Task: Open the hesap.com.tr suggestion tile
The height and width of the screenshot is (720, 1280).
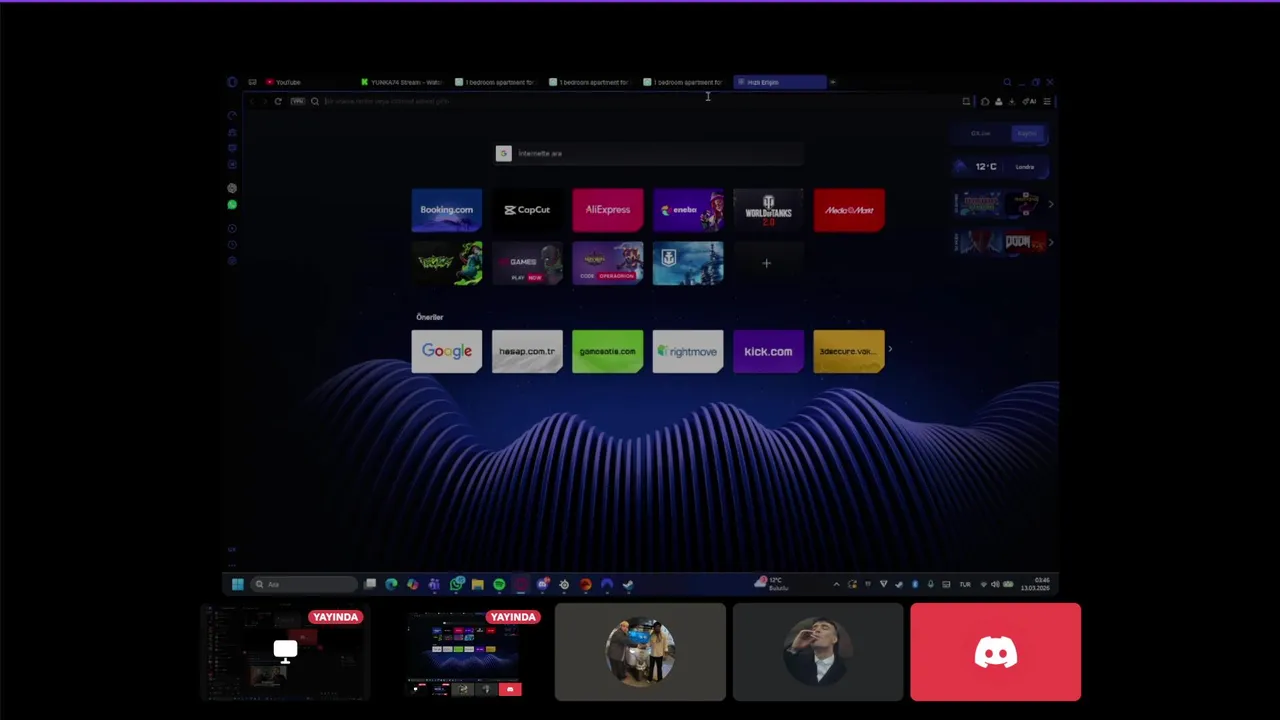Action: click(527, 351)
